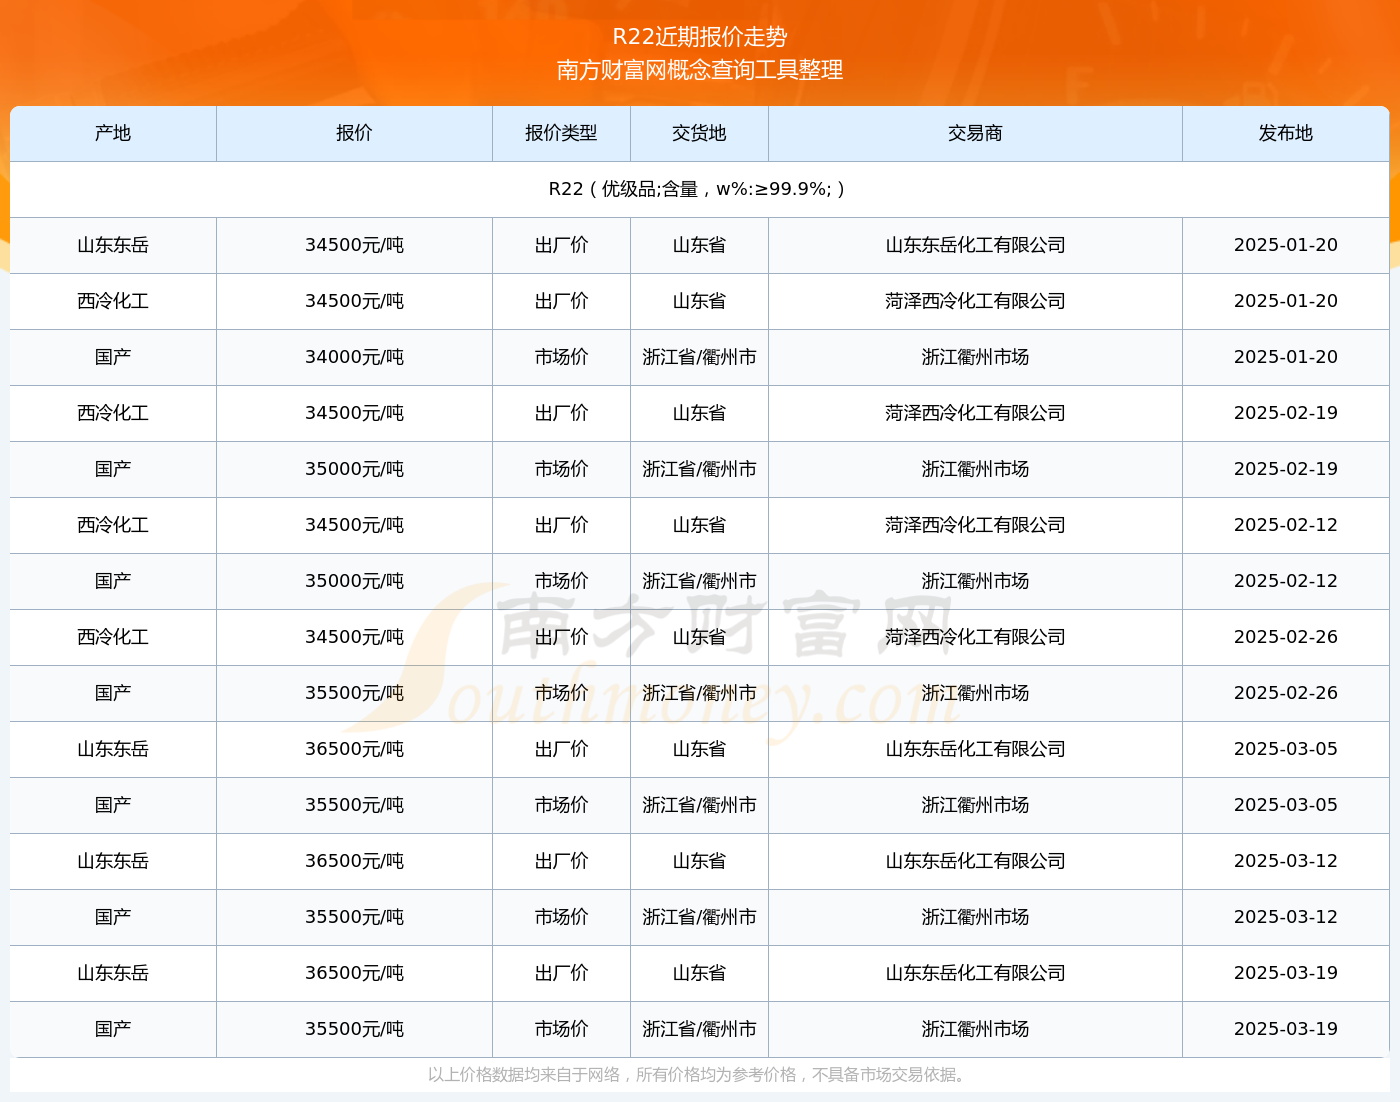Viewport: 1400px width, 1102px height.
Task: Click 山东东岳 origin in the 2025-03-12 row
Action: 113,861
